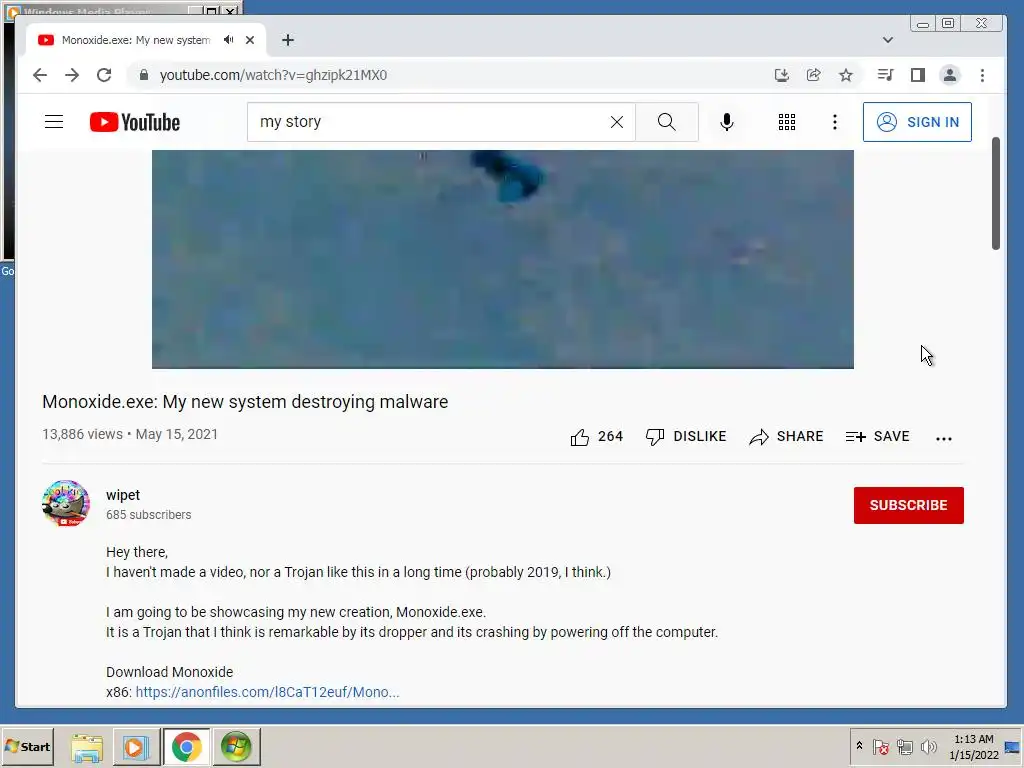Toggle the Chrome side panel icon
1024x768 pixels.
point(918,75)
